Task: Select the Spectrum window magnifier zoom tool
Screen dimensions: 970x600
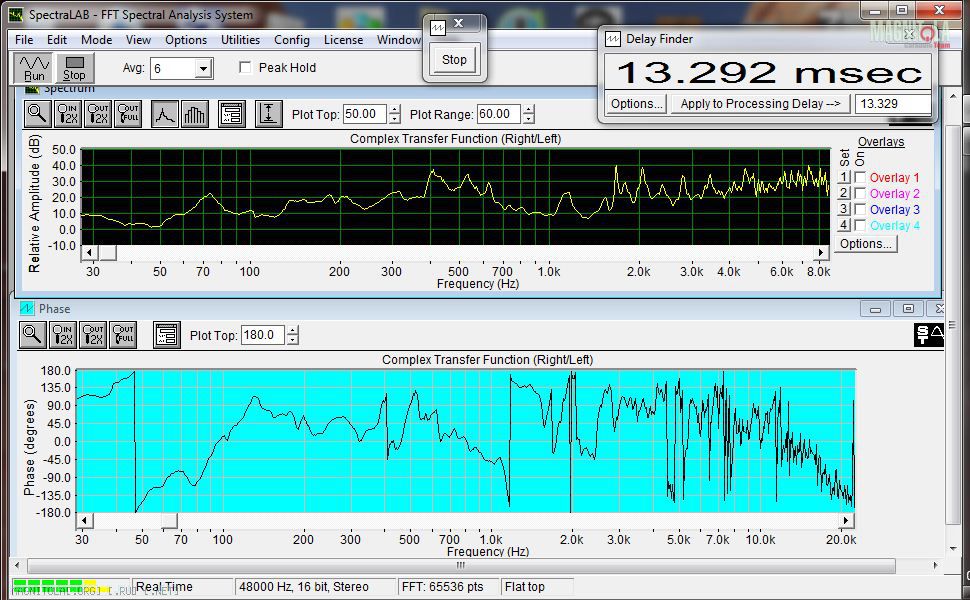Action: point(37,114)
